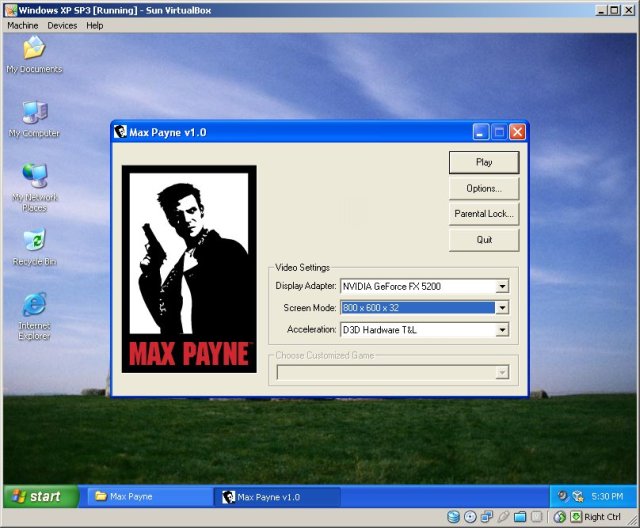Click VirtualBox optical disc status icon
The height and width of the screenshot is (528, 640).
(470, 517)
